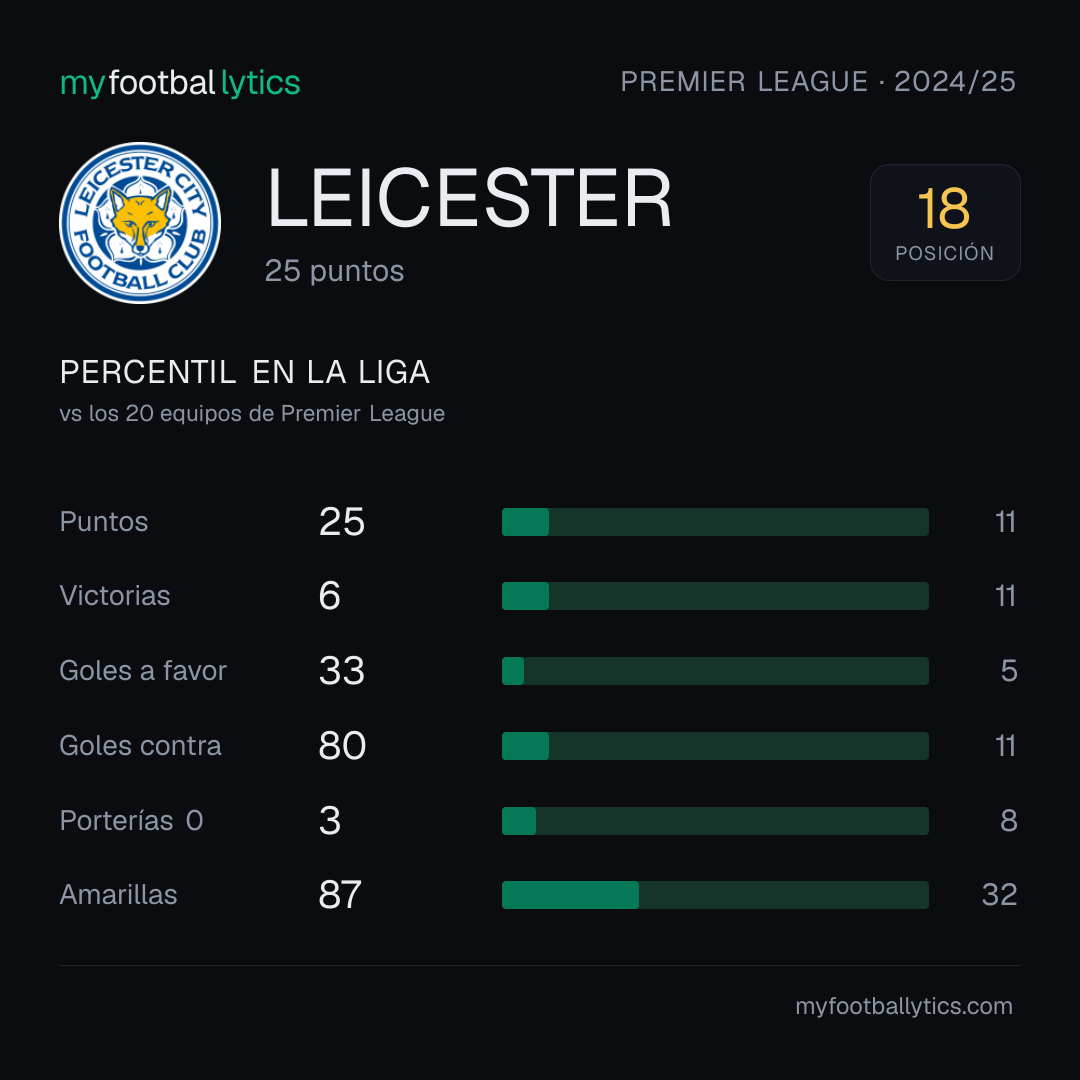1080x1080 pixels.
Task: Click the Goles contra value 80
Action: [x=342, y=746]
